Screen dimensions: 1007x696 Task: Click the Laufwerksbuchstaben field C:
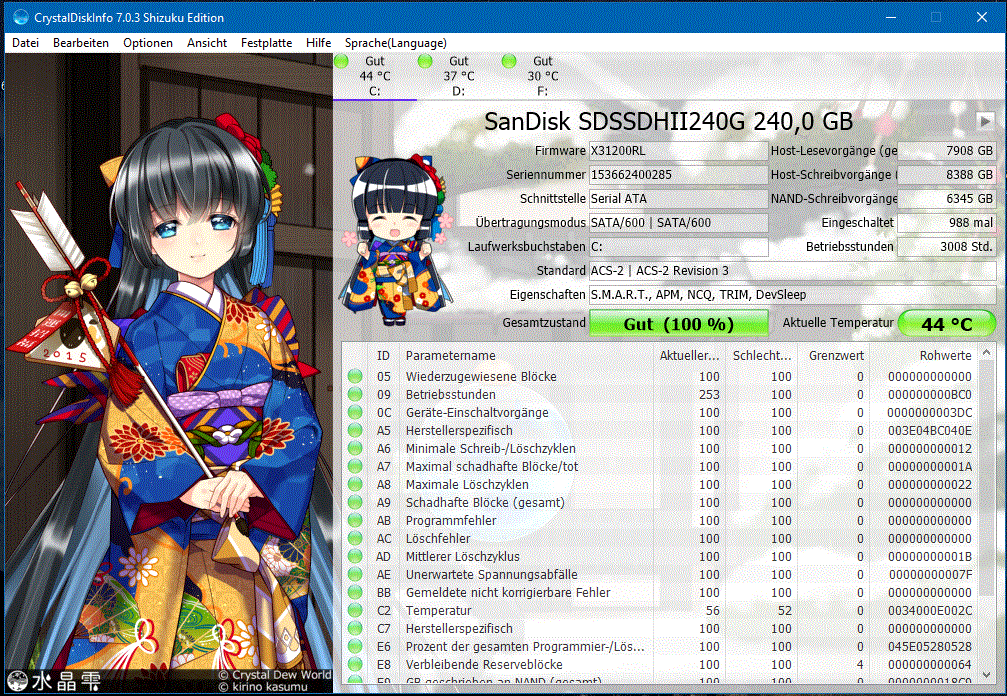678,247
